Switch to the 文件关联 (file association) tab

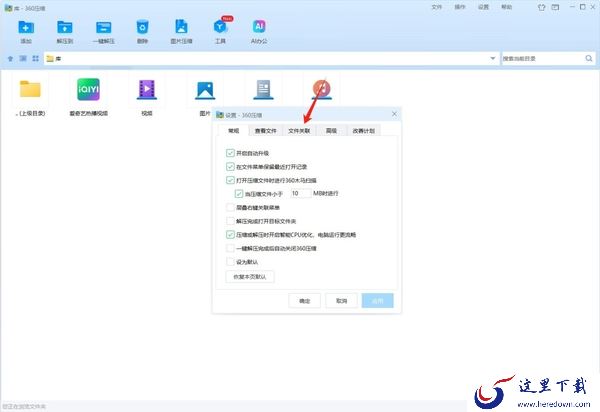(299, 131)
